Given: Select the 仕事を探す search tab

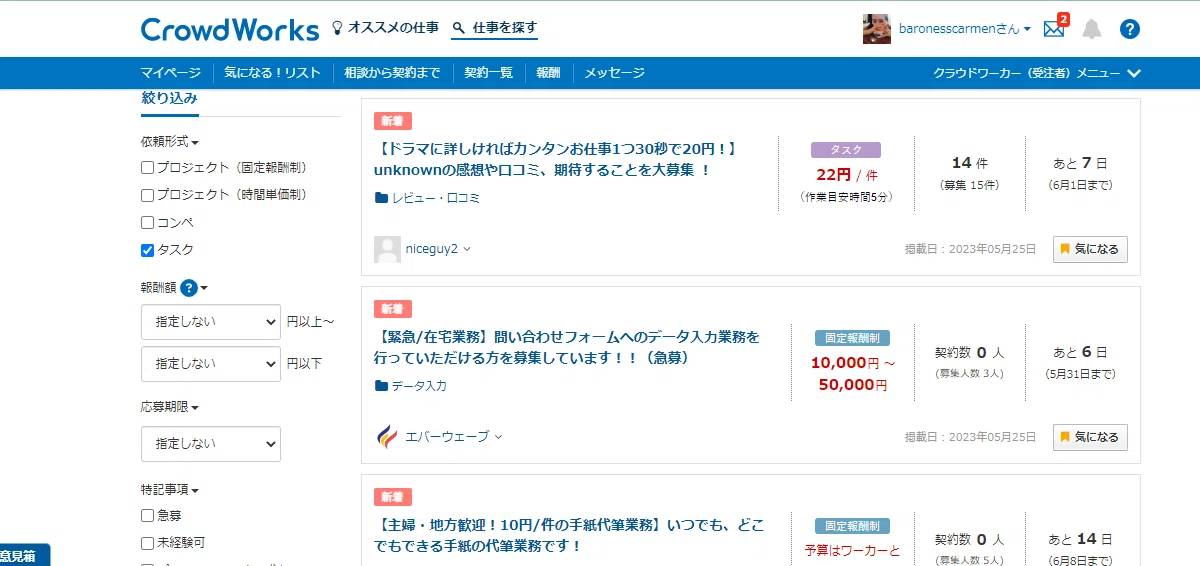Looking at the screenshot, I should click(495, 28).
